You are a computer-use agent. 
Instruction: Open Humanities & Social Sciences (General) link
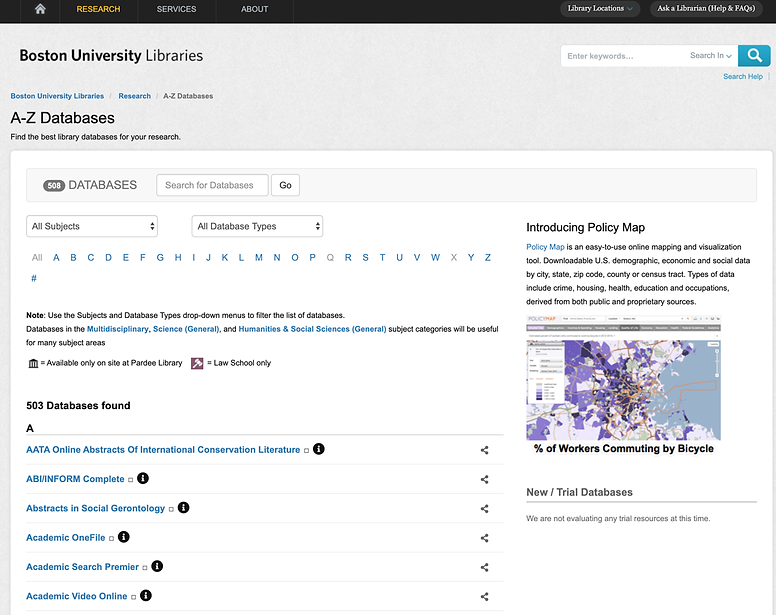[x=312, y=329]
